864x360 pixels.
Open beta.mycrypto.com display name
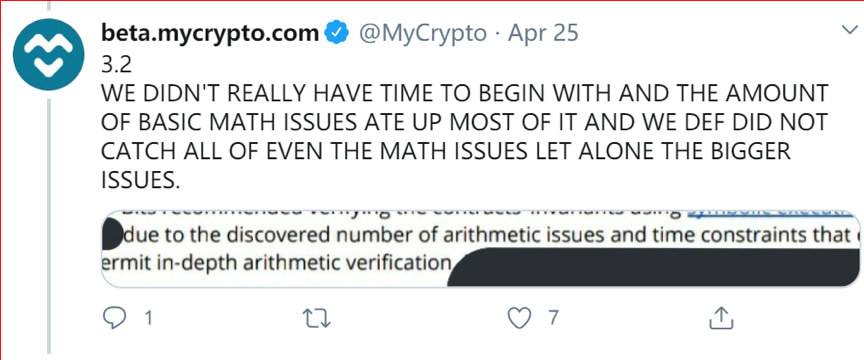click(210, 34)
